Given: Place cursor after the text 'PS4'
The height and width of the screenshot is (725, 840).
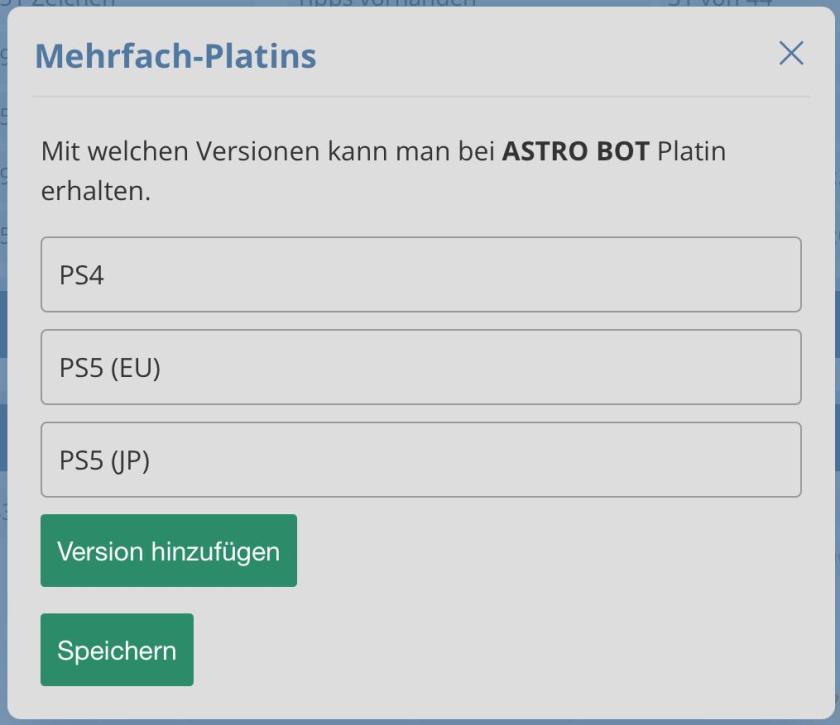Looking at the screenshot, I should coord(107,275).
